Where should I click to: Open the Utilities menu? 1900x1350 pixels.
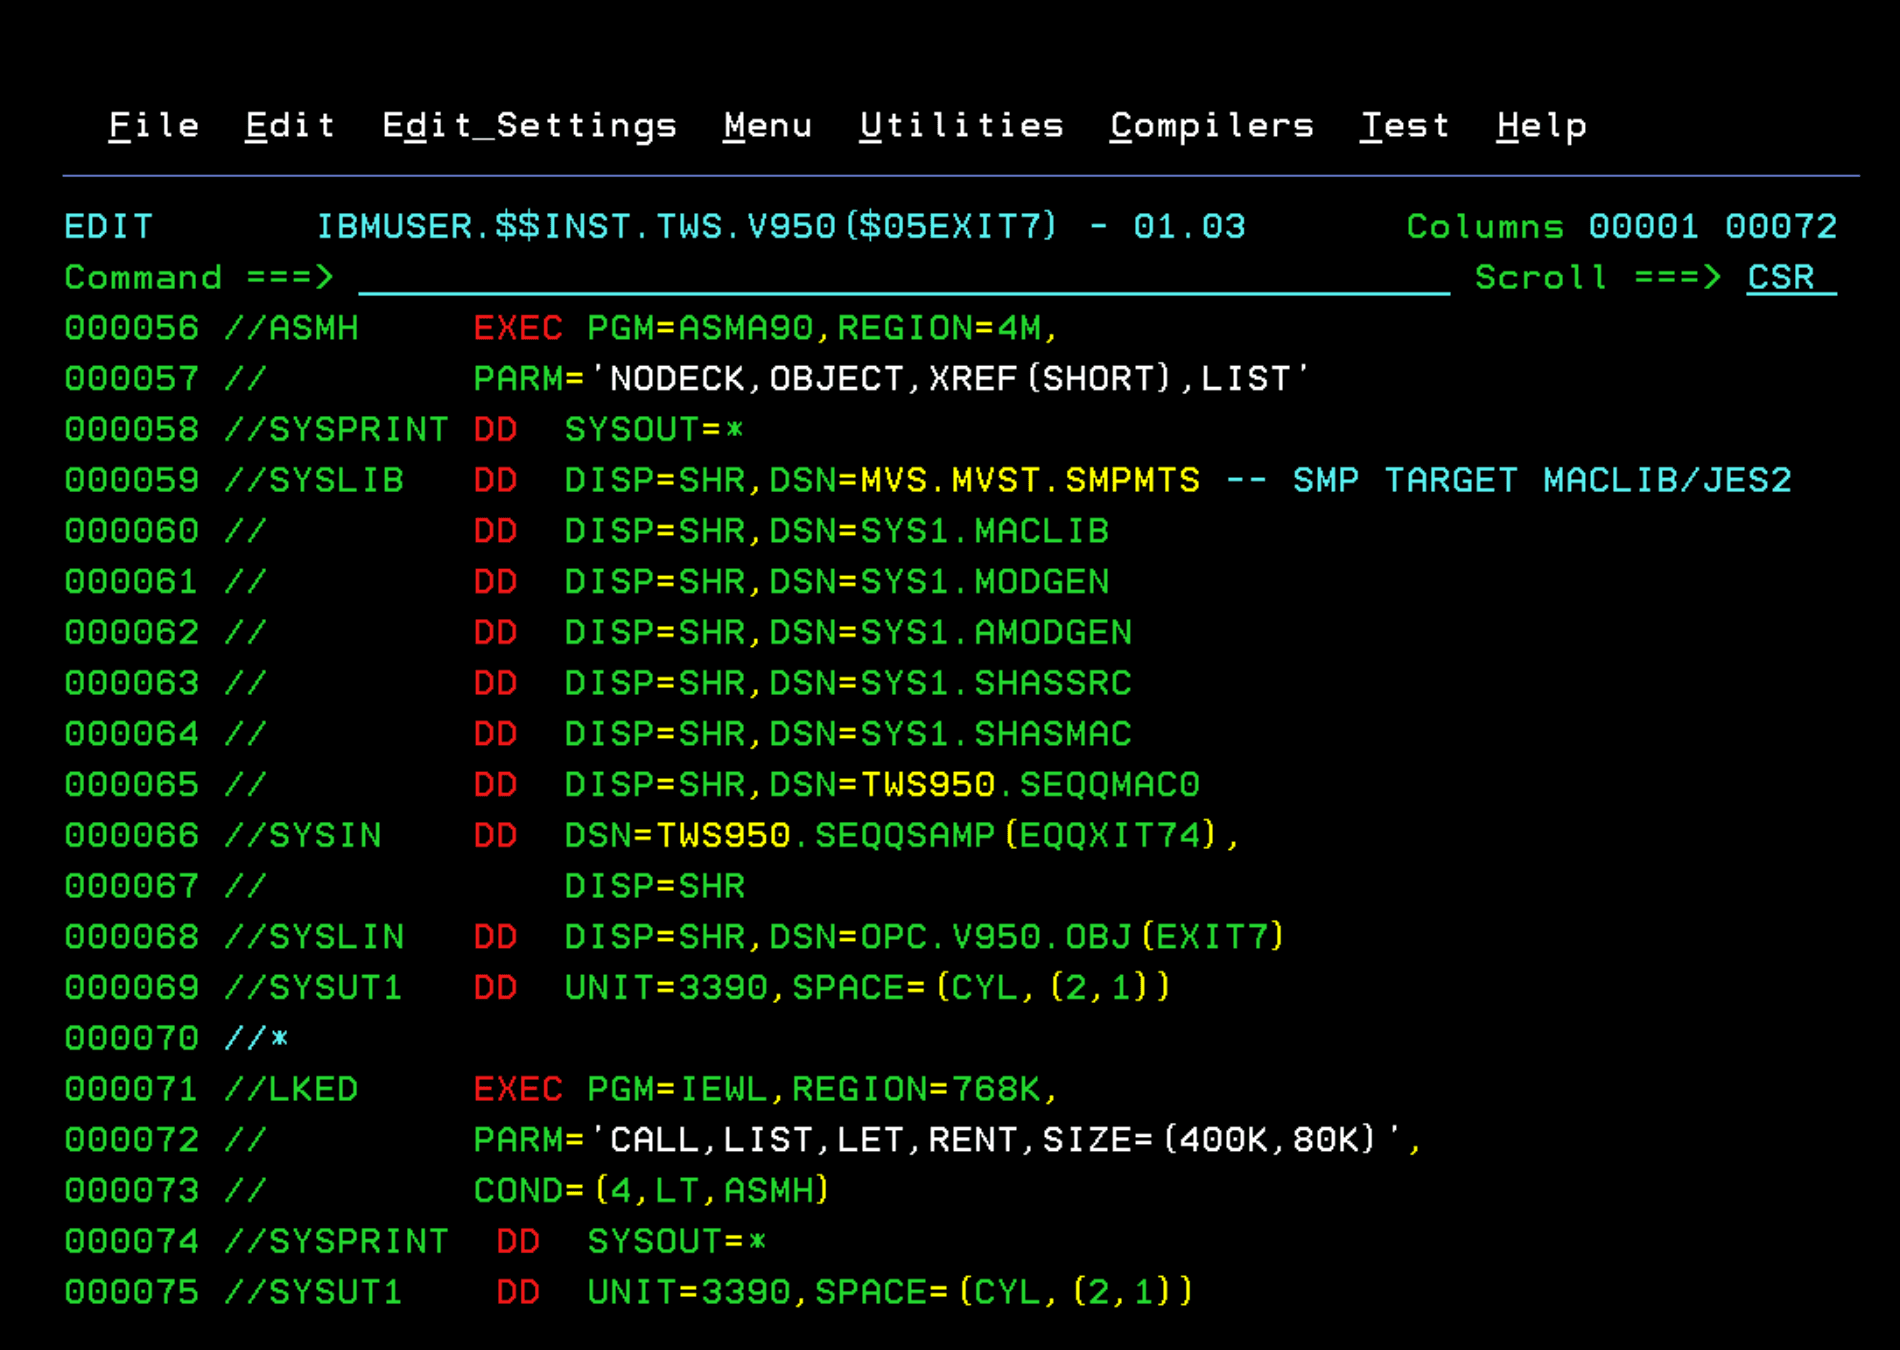(961, 126)
